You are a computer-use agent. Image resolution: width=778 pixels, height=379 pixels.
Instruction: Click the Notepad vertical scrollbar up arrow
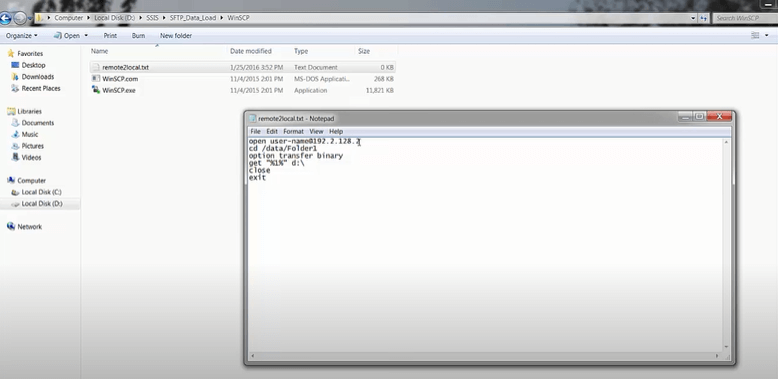click(x=726, y=142)
